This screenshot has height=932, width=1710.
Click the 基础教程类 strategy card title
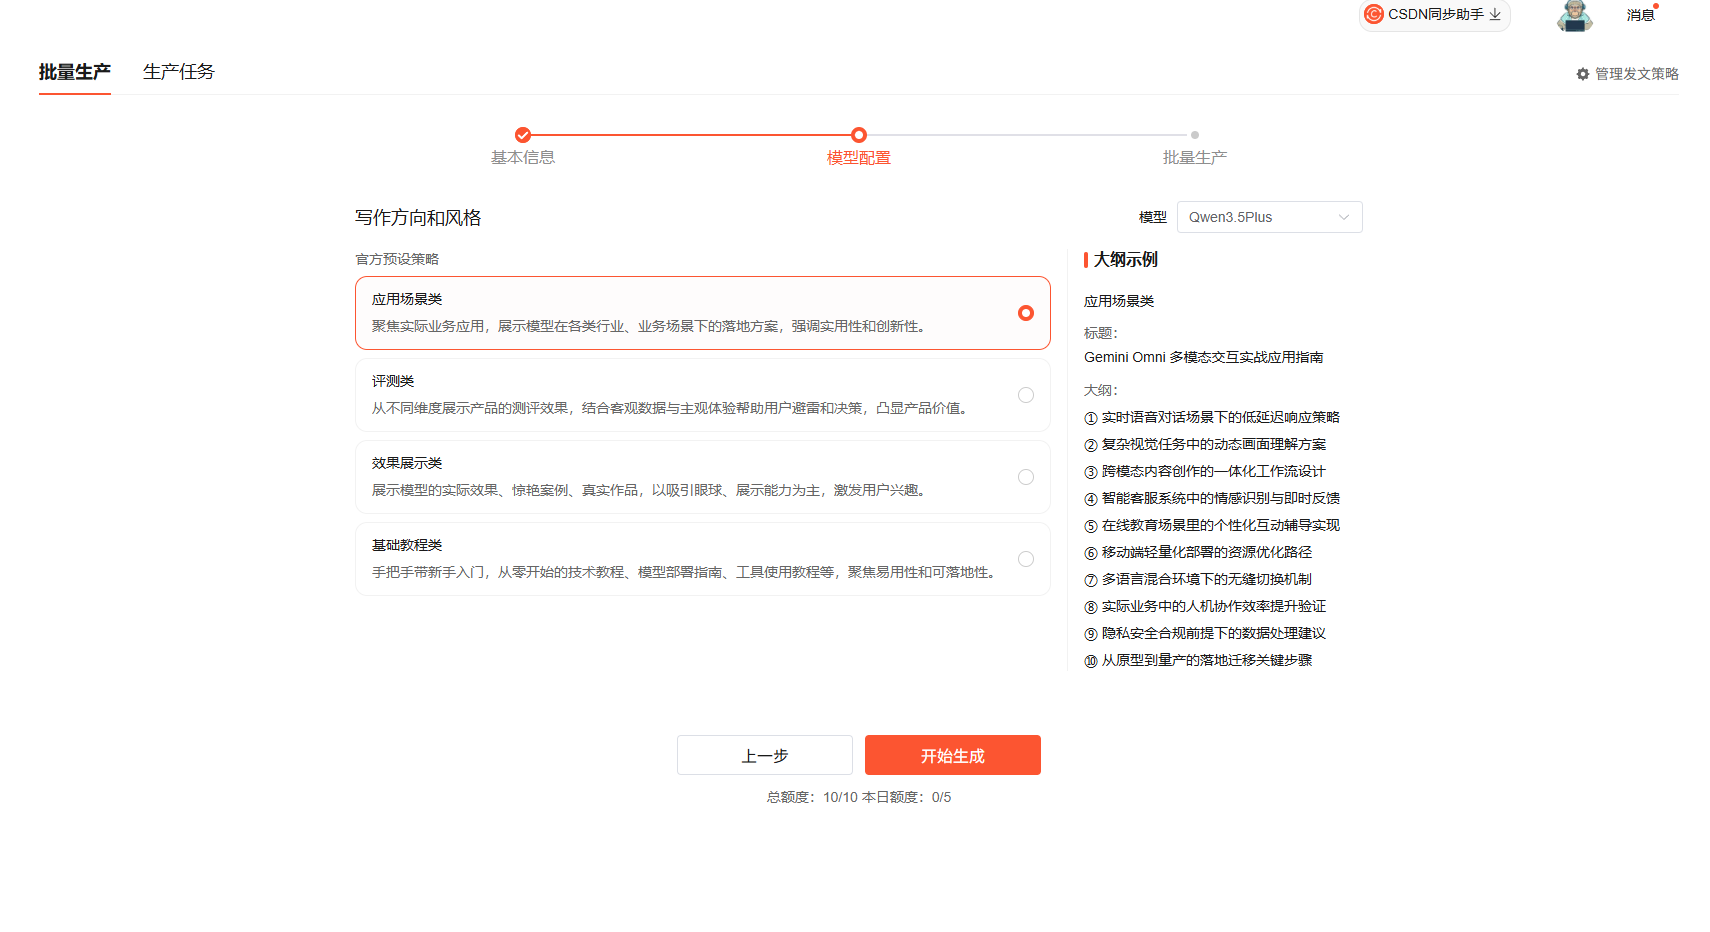pos(407,545)
